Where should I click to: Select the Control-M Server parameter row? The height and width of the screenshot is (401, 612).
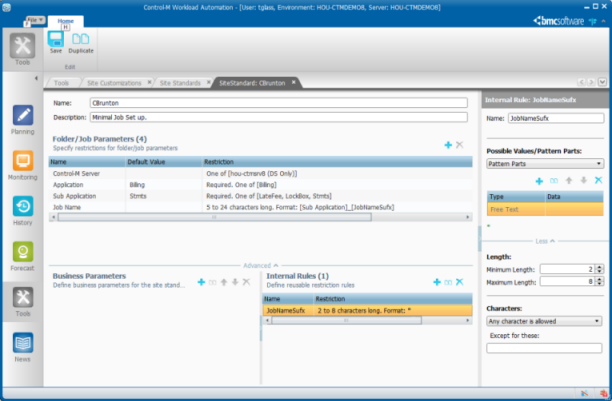point(260,173)
